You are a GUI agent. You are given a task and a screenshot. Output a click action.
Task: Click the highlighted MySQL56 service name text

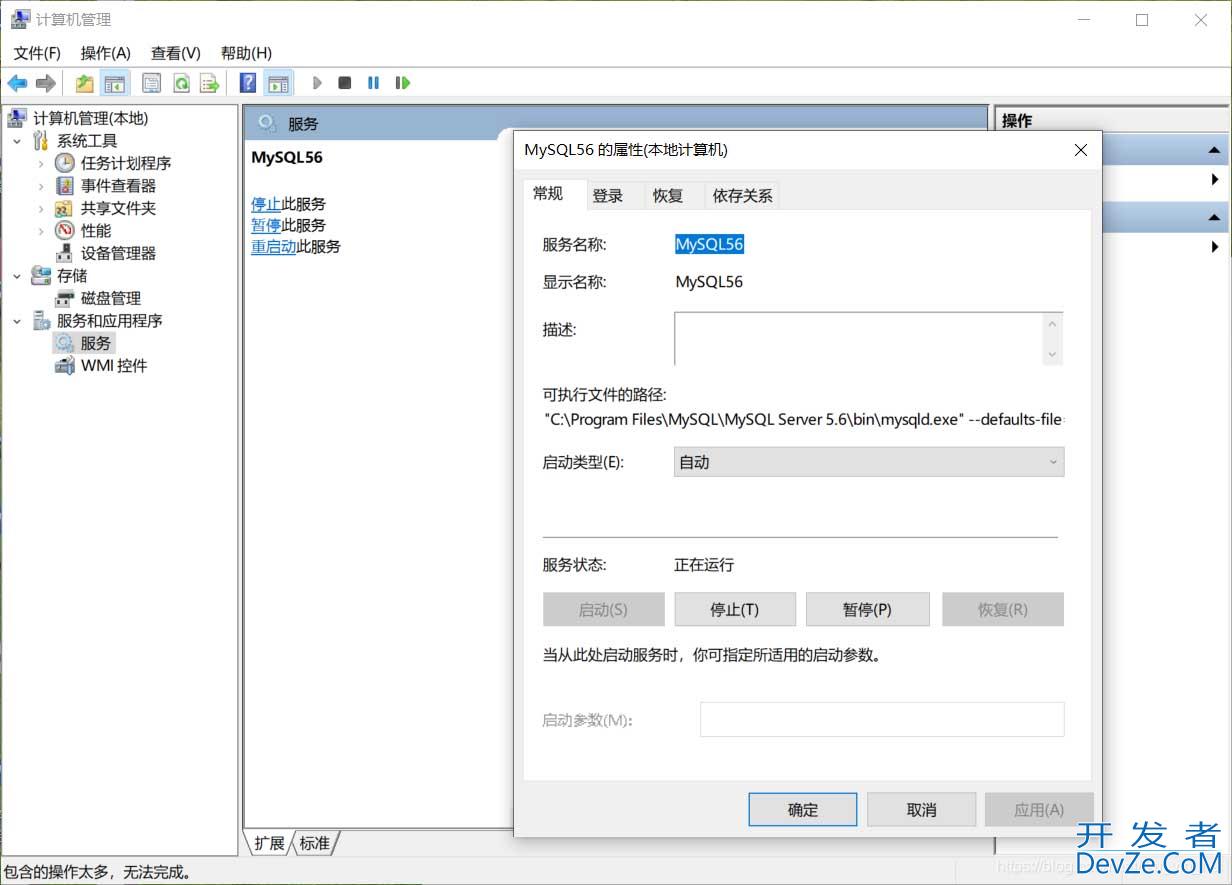(709, 244)
